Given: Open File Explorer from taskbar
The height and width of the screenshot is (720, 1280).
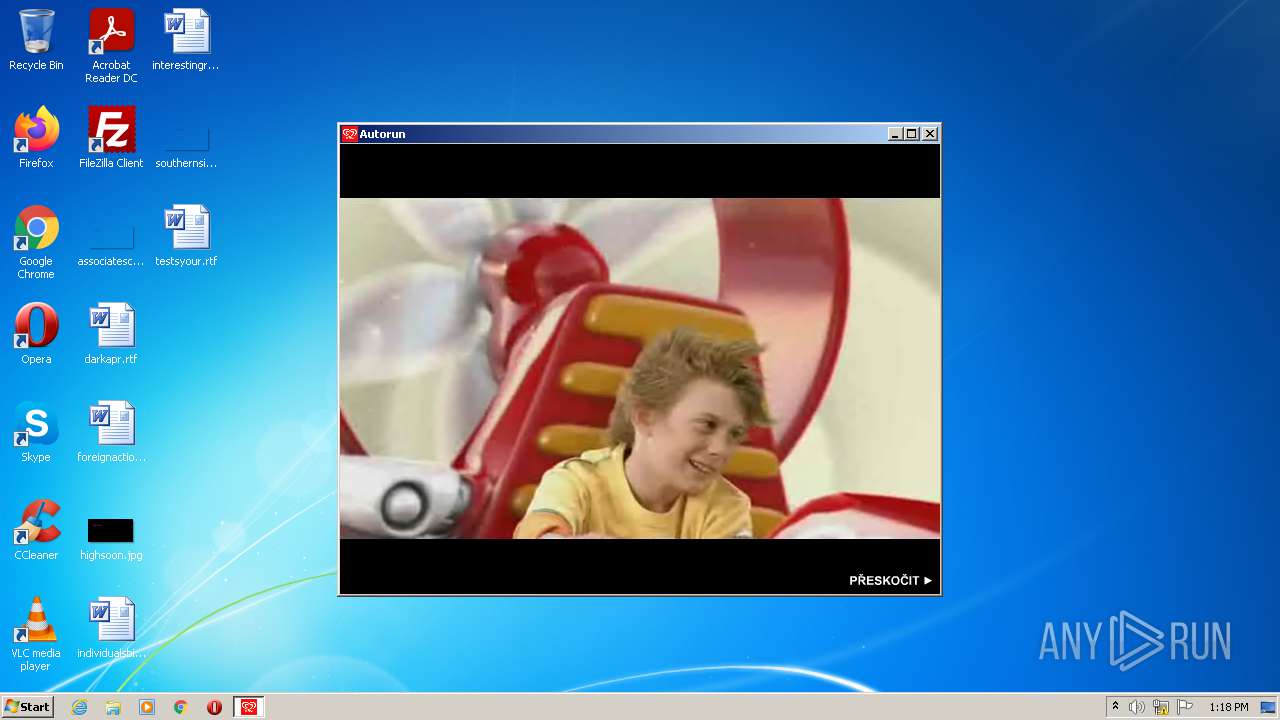Looking at the screenshot, I should click(x=113, y=707).
